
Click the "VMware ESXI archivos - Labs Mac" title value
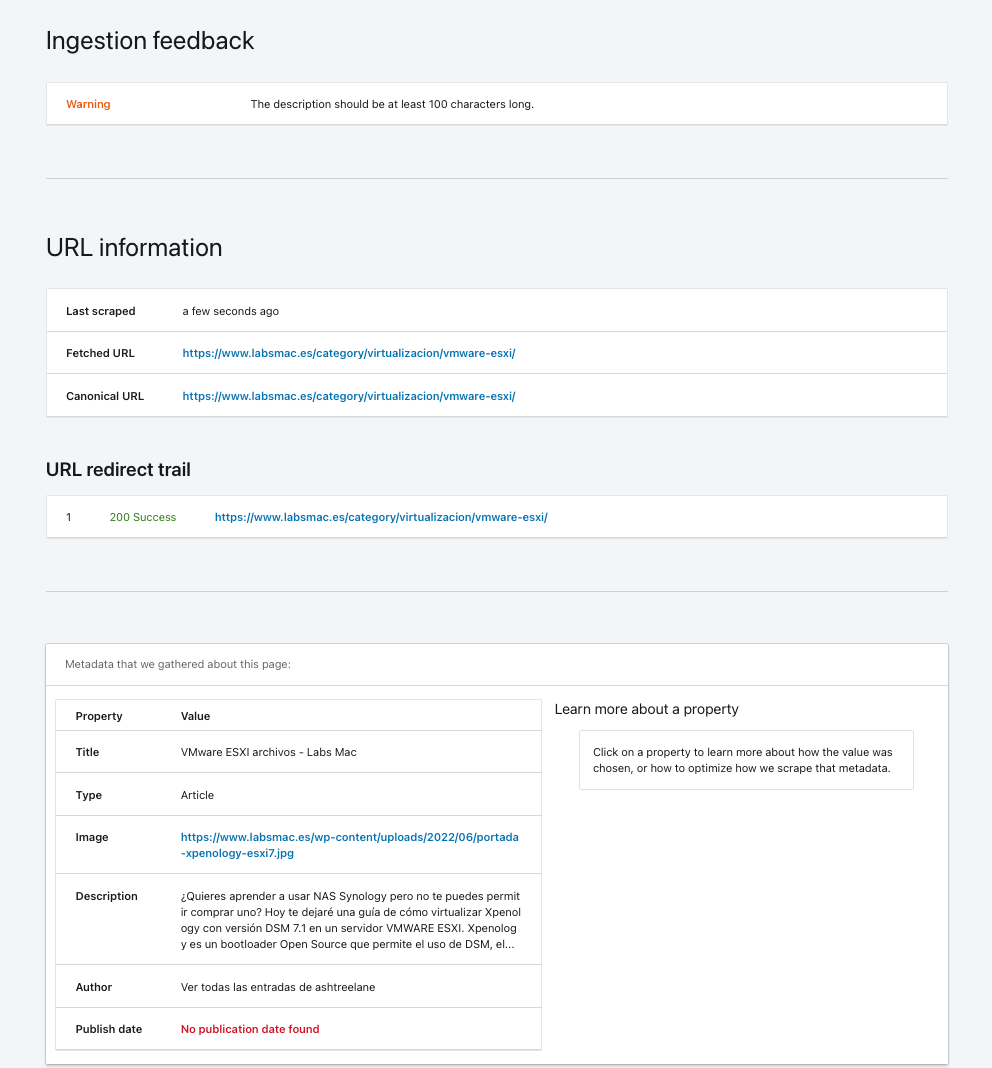(268, 752)
